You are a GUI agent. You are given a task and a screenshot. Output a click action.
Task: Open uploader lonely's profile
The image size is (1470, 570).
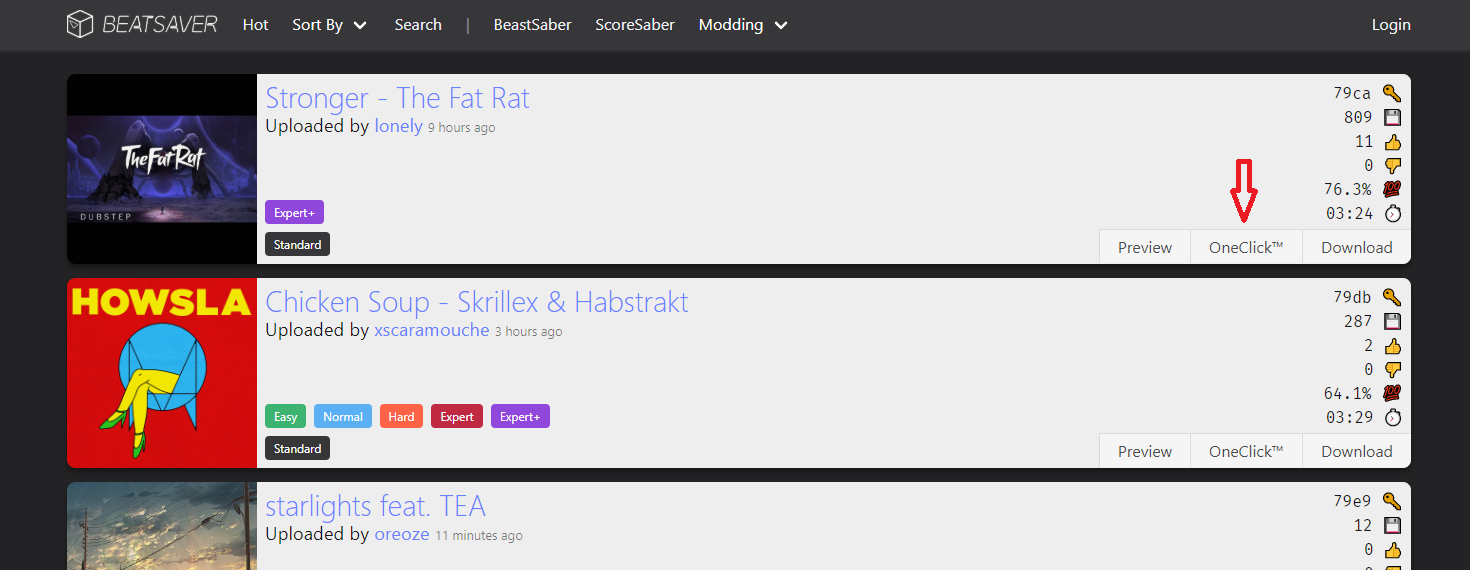(x=398, y=127)
